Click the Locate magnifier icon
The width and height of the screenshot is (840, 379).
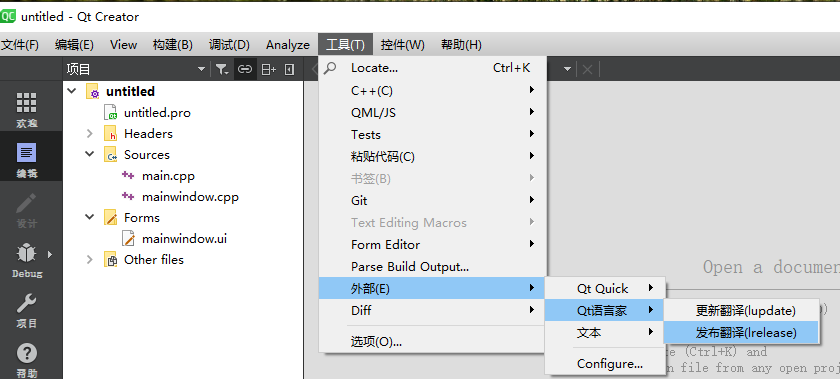tap(331, 68)
